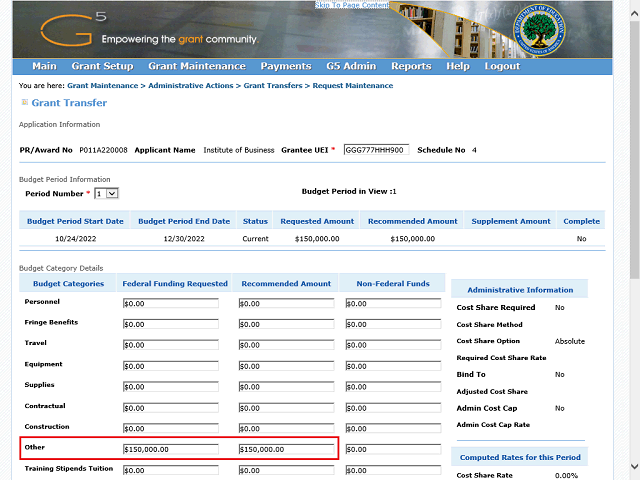Click the Help menu item
This screenshot has height=480, width=640.
[x=458, y=66]
